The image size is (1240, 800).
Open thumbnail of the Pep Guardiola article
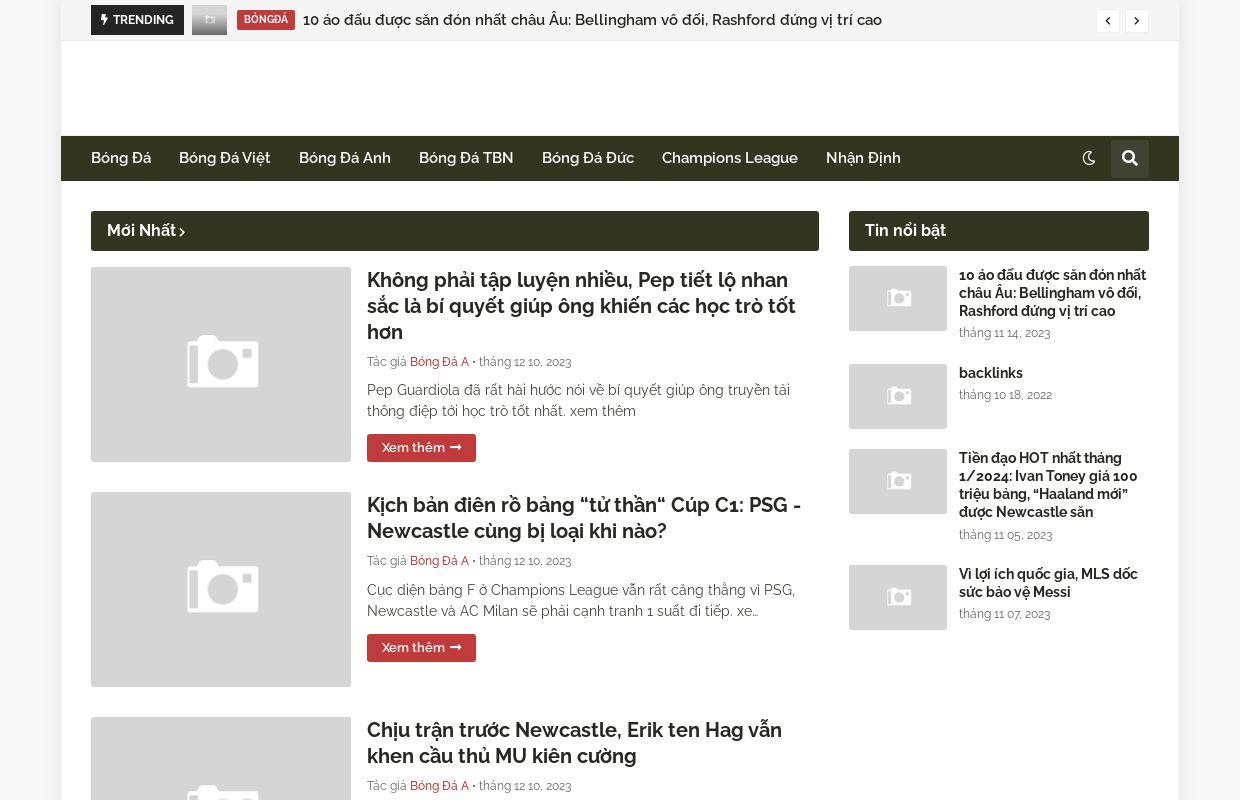click(x=221, y=364)
